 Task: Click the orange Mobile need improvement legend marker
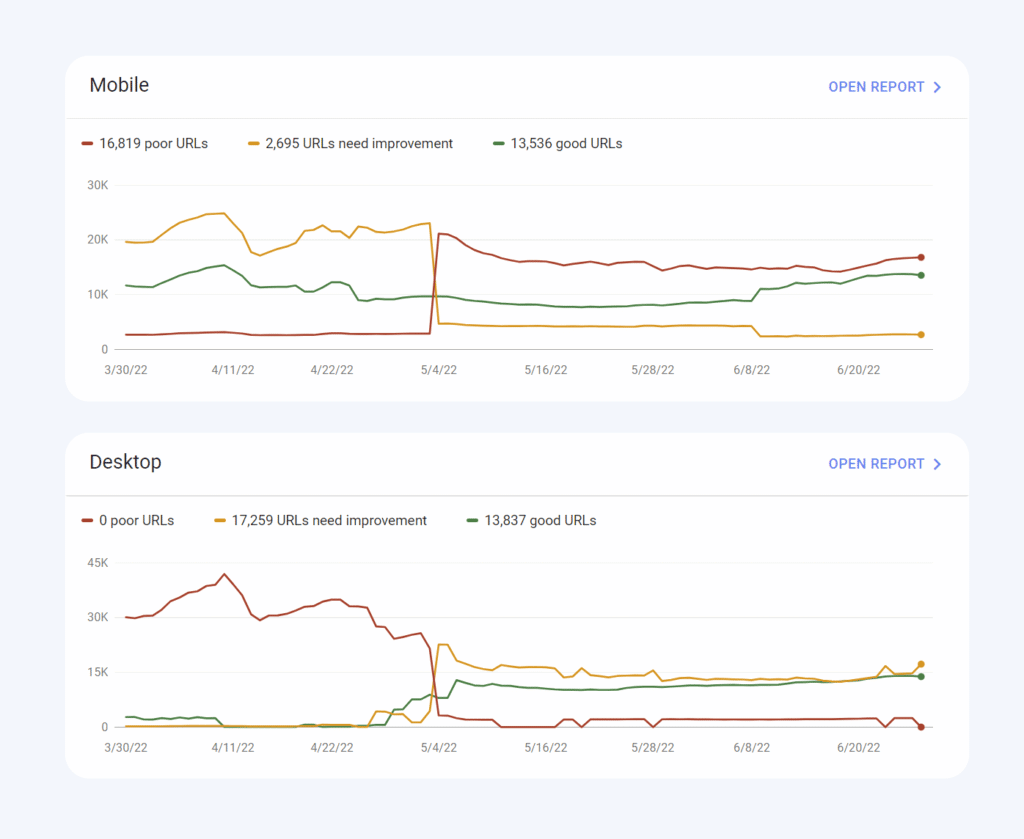click(253, 144)
